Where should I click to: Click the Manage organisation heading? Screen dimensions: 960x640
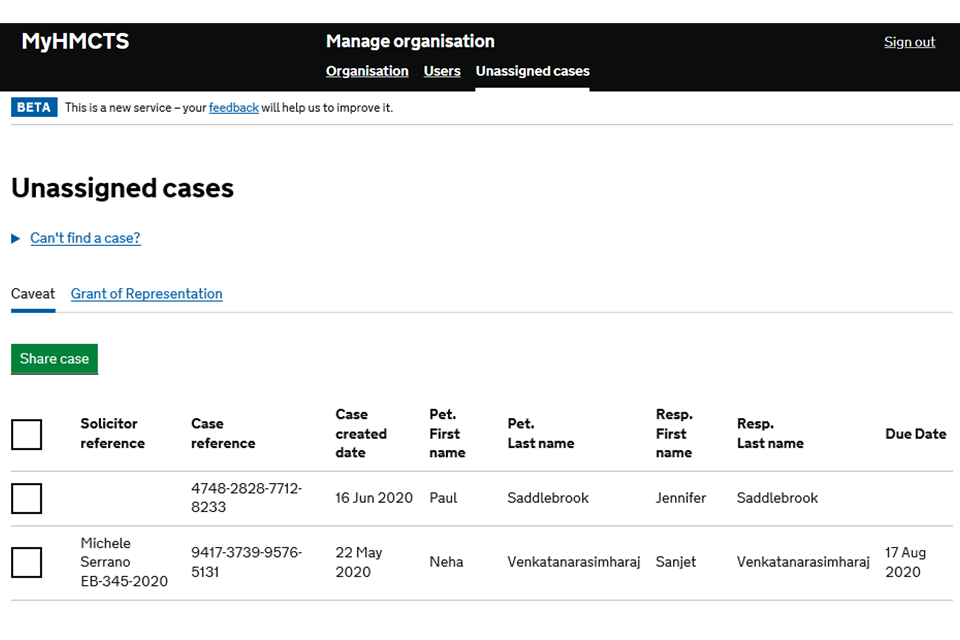point(410,41)
